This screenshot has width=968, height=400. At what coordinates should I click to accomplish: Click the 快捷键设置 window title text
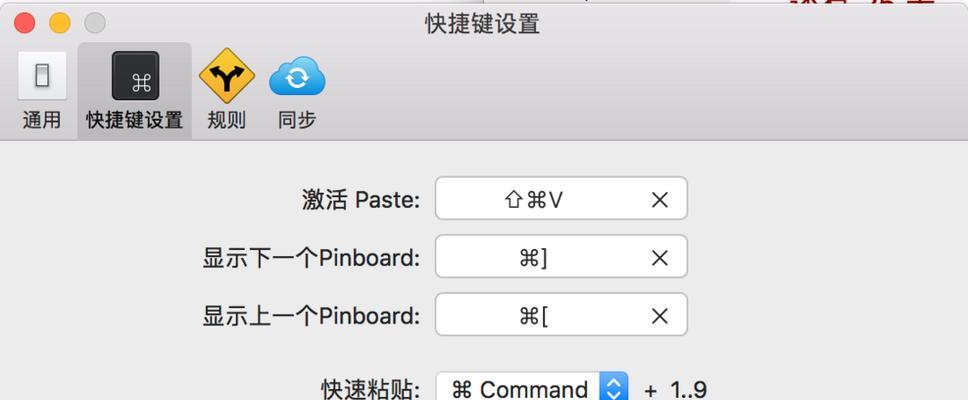tap(482, 24)
